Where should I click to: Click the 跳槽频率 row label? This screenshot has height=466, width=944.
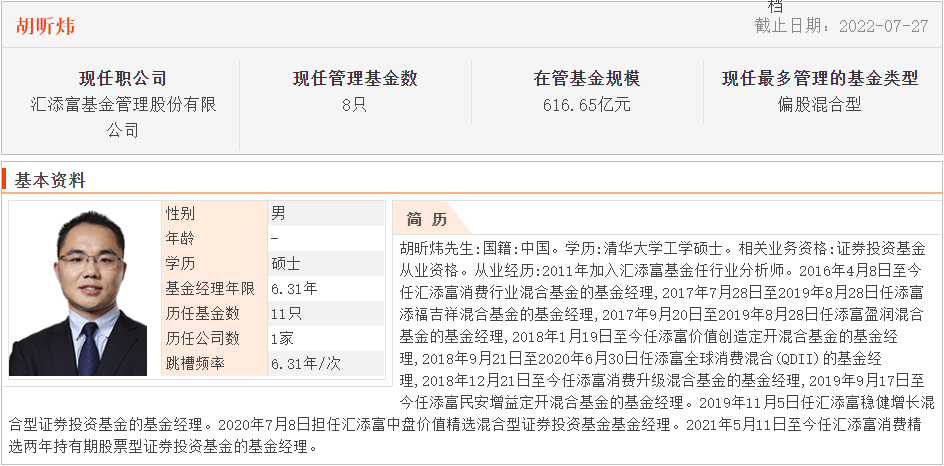(x=195, y=364)
